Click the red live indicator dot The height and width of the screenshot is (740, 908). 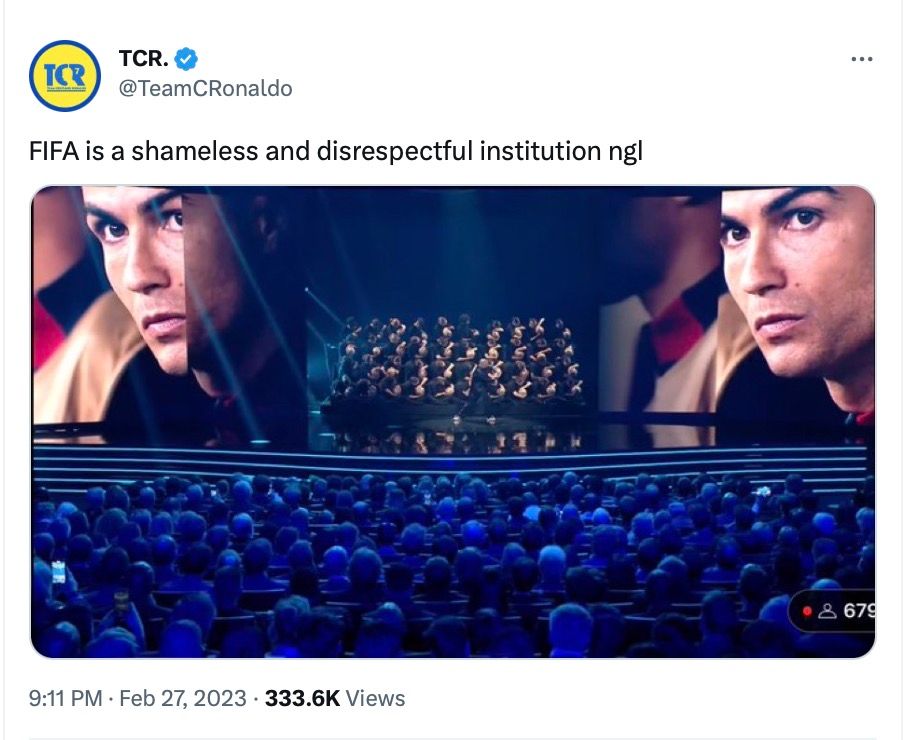(808, 610)
